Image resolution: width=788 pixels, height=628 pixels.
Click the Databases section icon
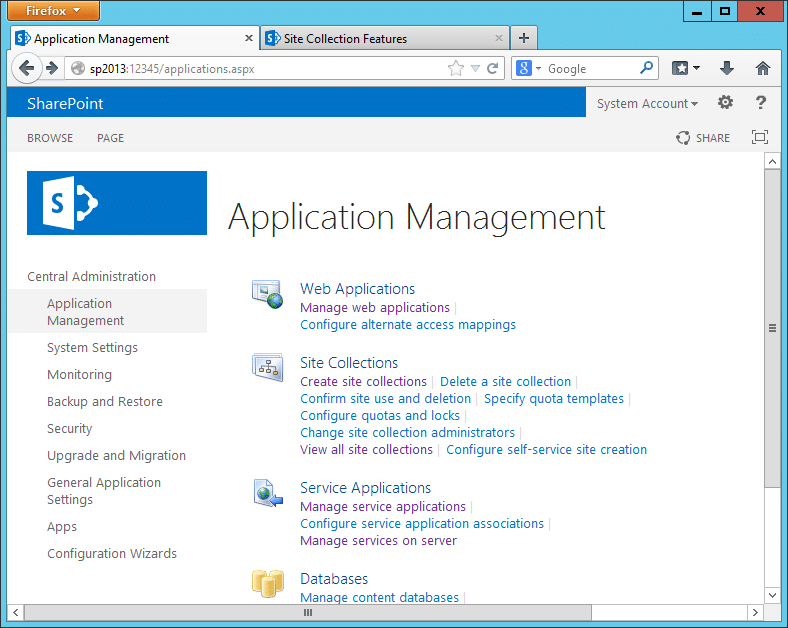(x=268, y=583)
